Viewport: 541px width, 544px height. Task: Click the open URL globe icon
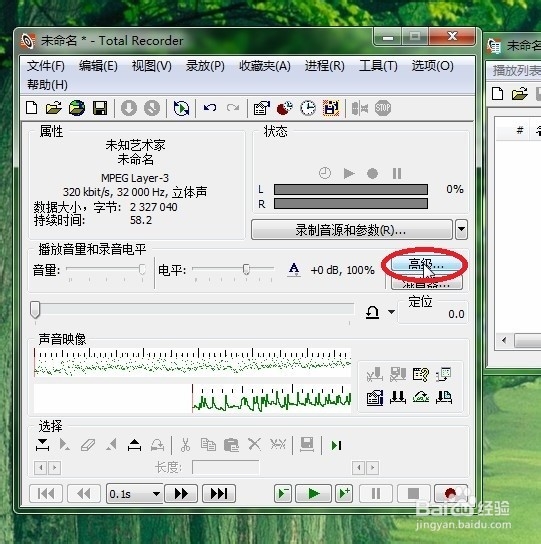77,108
